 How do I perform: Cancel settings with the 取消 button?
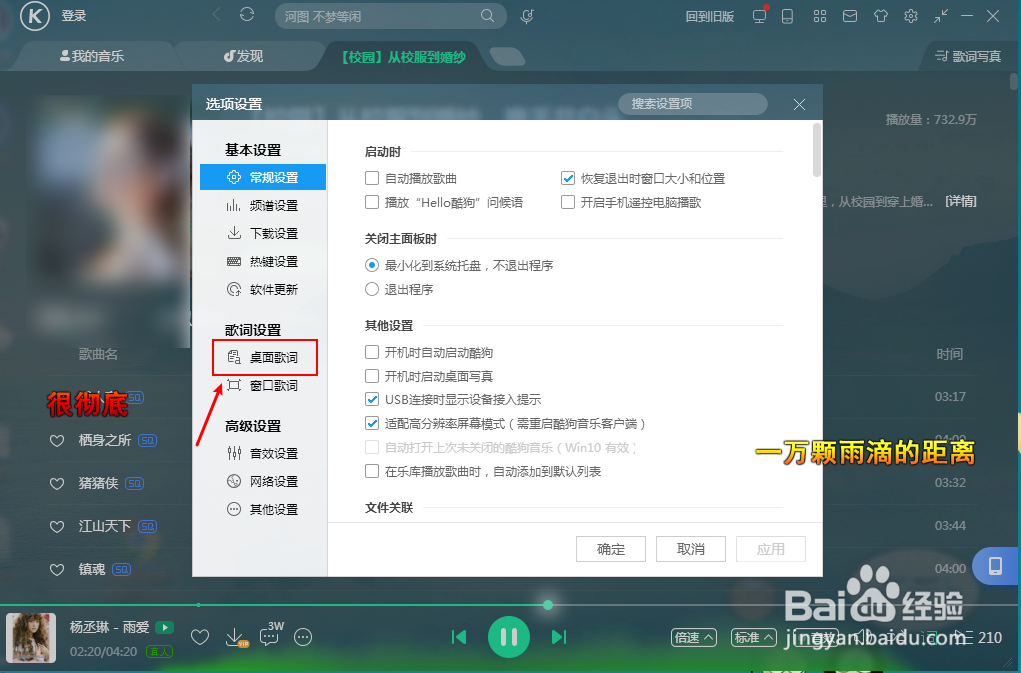tap(691, 549)
